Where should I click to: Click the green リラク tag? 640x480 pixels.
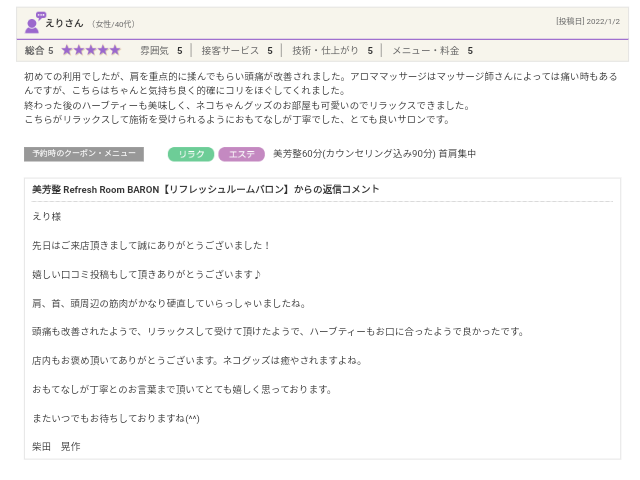pyautogui.click(x=190, y=154)
